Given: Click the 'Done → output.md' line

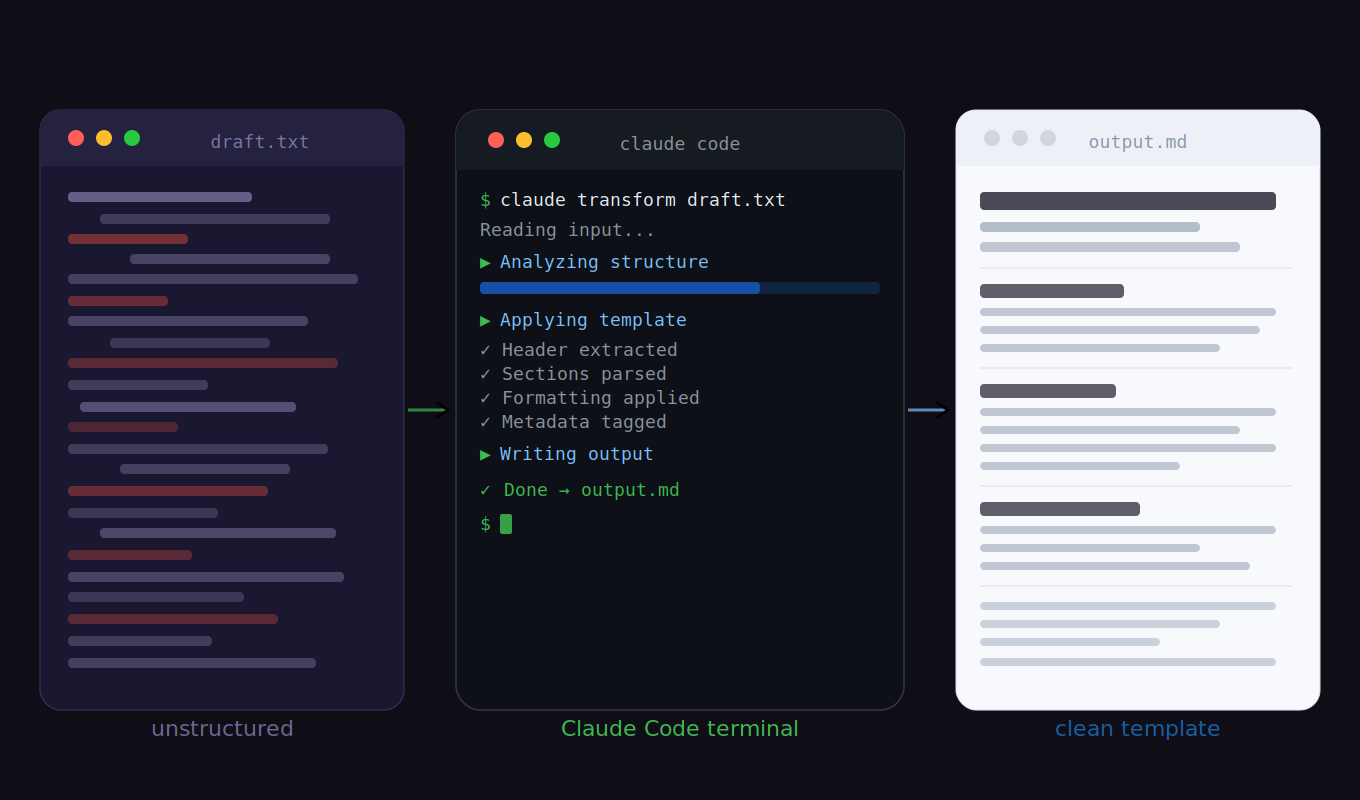Looking at the screenshot, I should click(579, 490).
